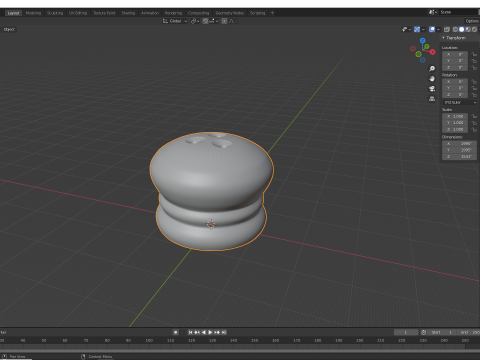Open the overlays options dropdown arrow
Viewport: 480px width, 360px height.
click(x=438, y=30)
